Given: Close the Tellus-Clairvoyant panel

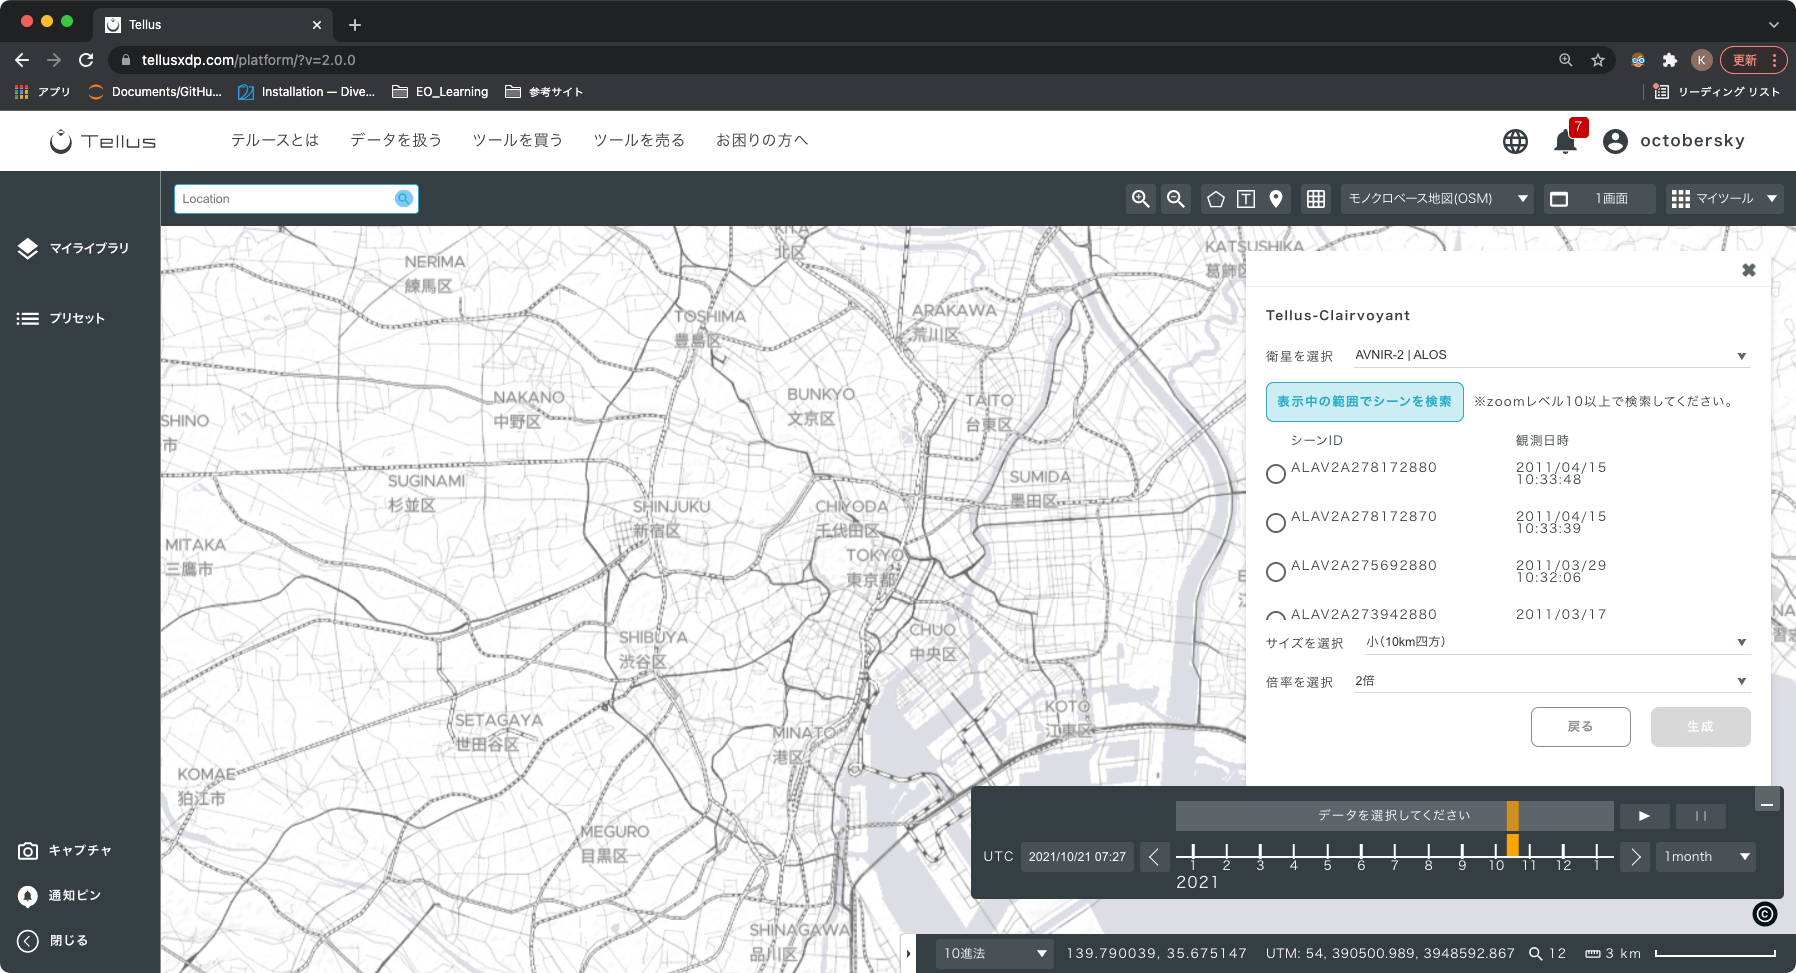Looking at the screenshot, I should click(1749, 270).
